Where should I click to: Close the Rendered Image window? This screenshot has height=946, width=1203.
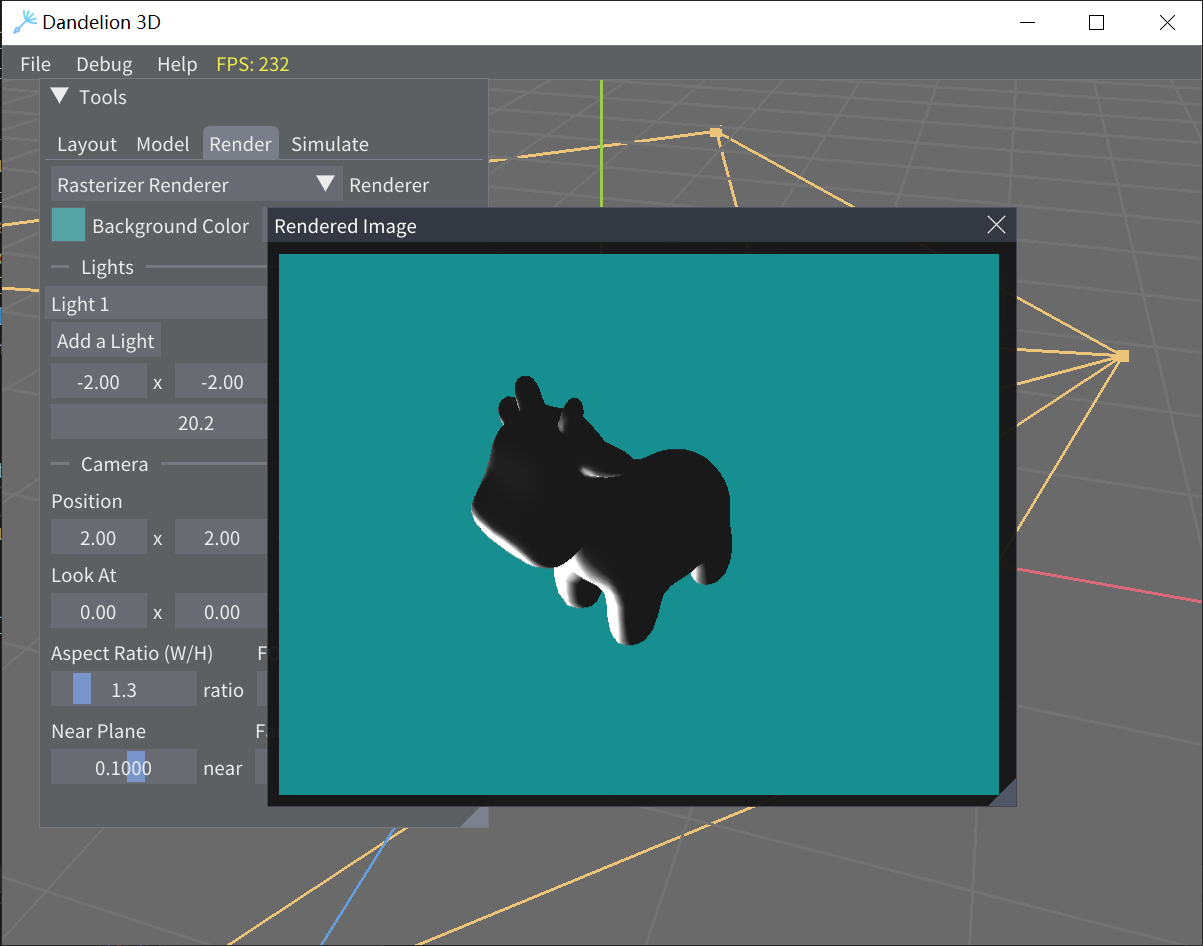click(996, 225)
